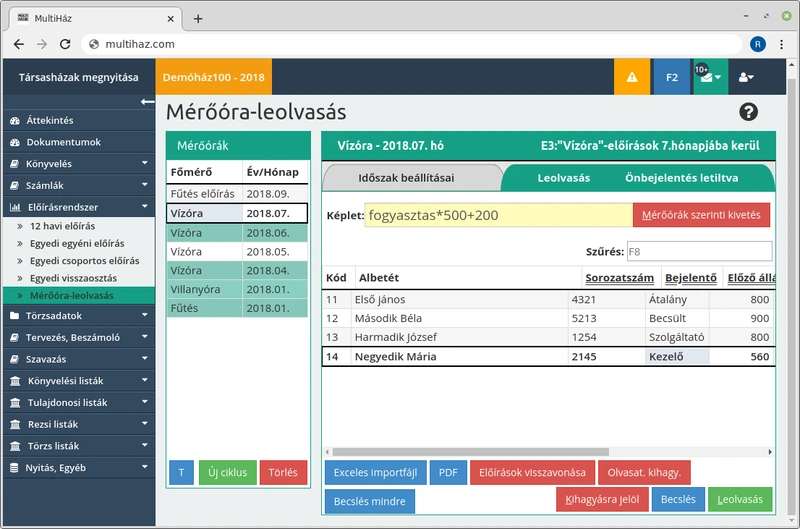Reload the page with browser refresh icon
800x529 pixels.
66,44
